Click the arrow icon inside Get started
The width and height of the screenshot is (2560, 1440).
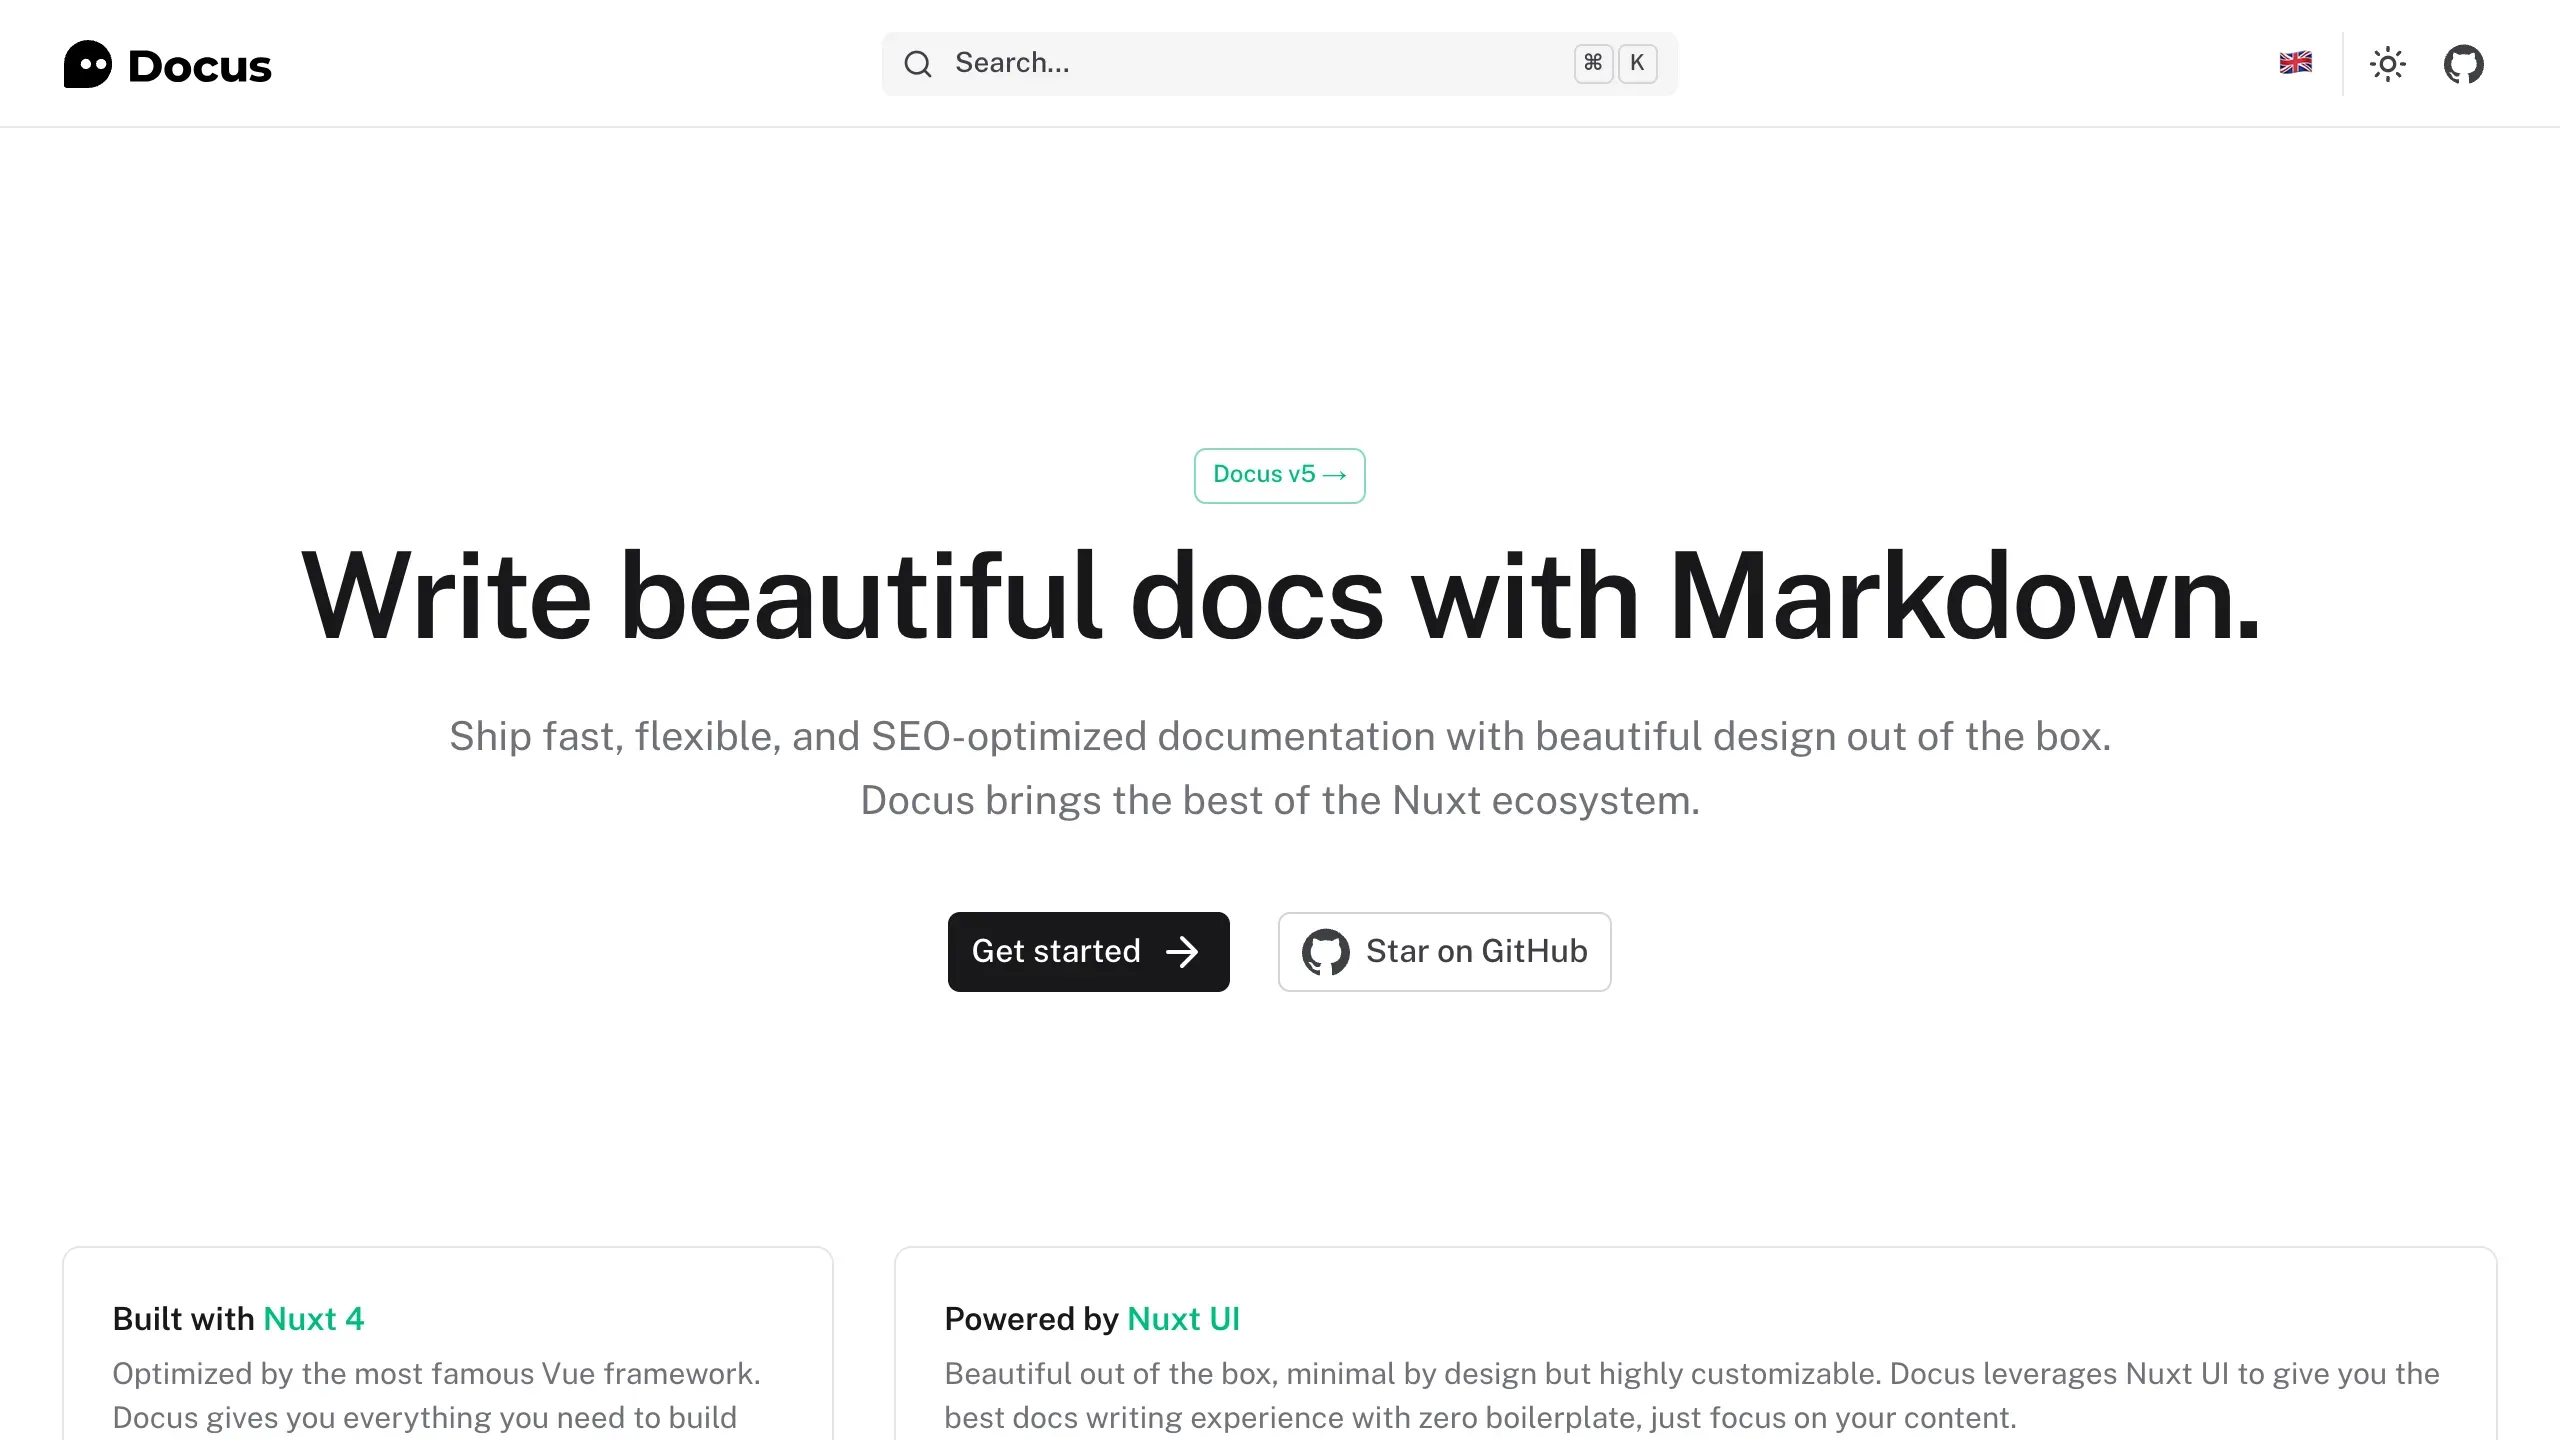(x=1183, y=951)
